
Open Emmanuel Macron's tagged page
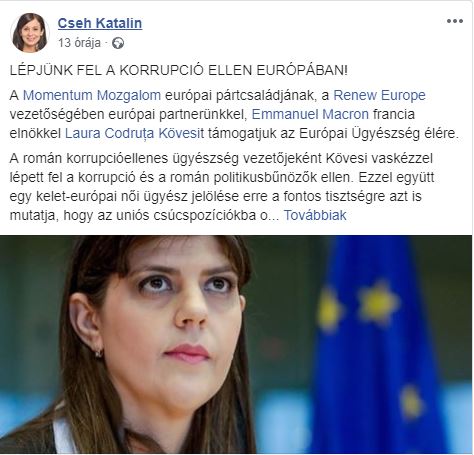click(x=310, y=114)
